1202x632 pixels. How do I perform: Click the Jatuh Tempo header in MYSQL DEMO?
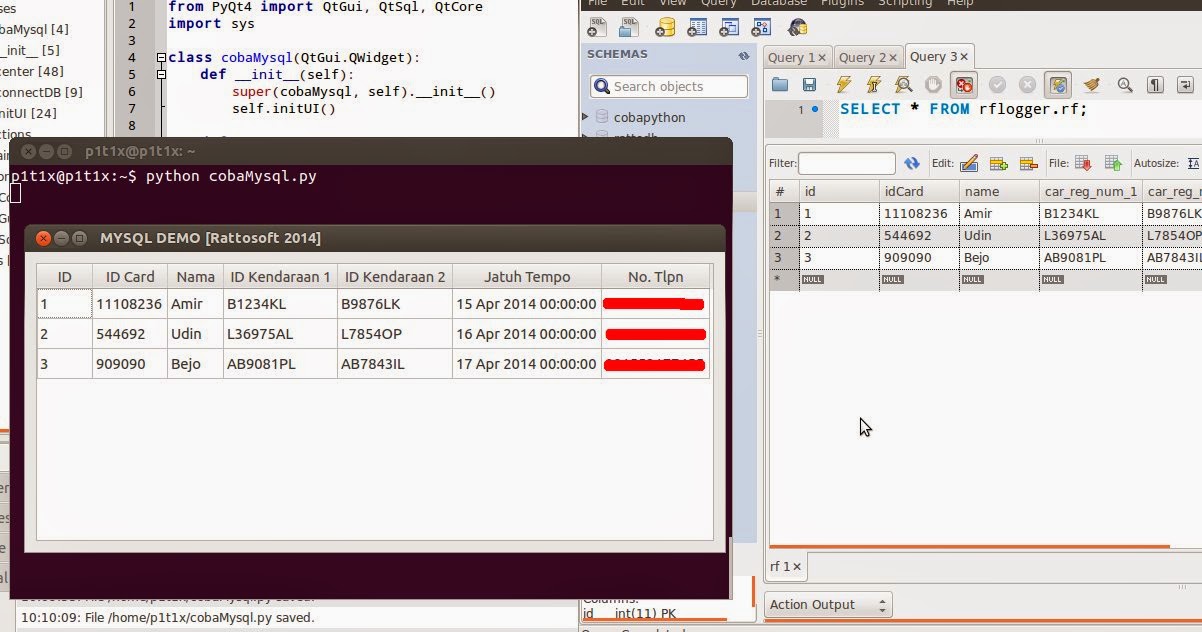[x=527, y=277]
